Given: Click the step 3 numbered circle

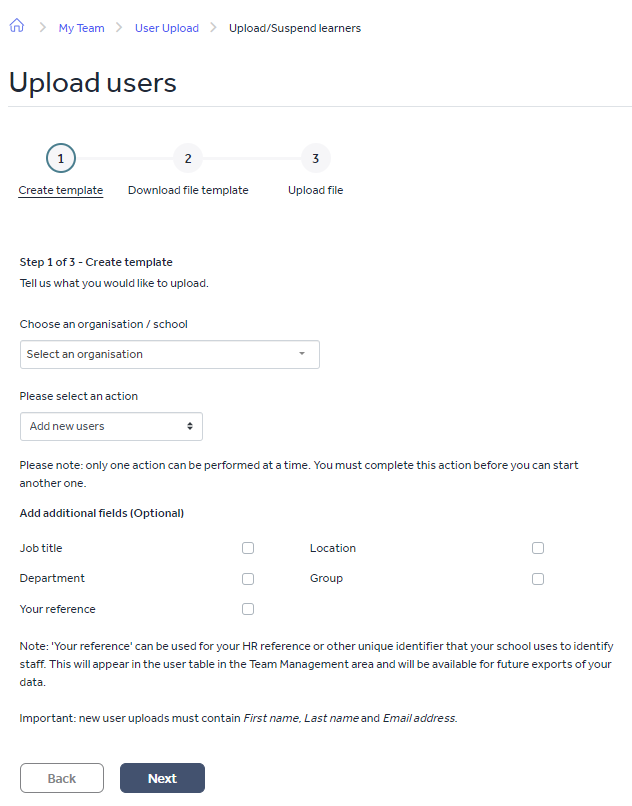Looking at the screenshot, I should (x=316, y=158).
